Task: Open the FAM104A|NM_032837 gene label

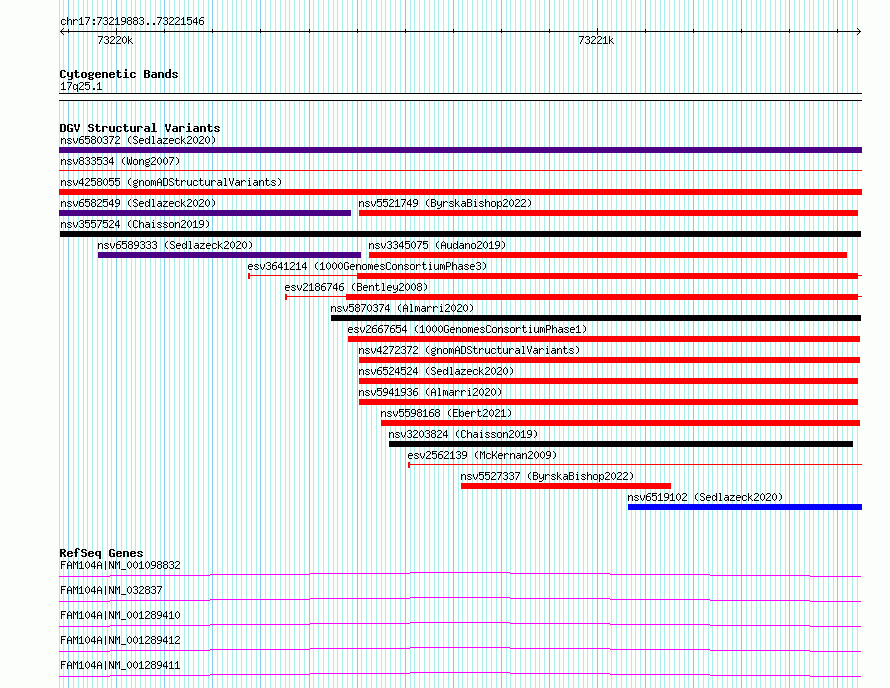Action: pos(111,590)
